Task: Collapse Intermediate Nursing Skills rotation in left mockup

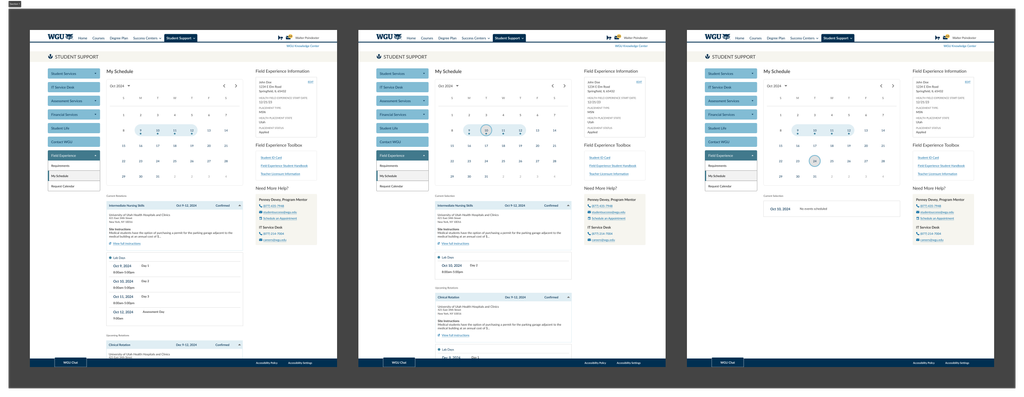Action: pyautogui.click(x=239, y=206)
